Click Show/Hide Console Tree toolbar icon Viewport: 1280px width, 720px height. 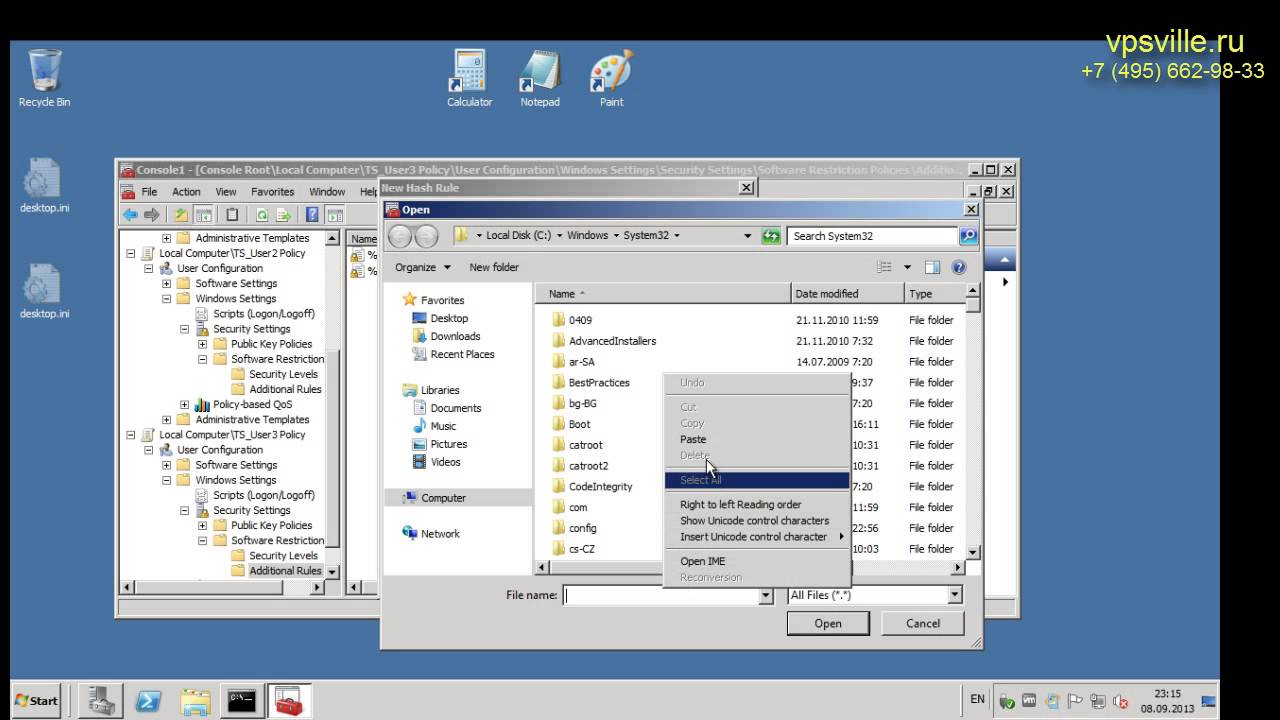point(203,215)
